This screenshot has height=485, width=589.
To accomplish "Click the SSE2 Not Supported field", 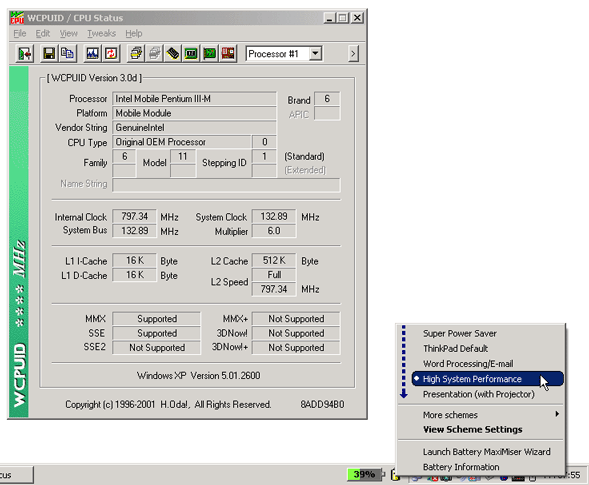I will pyautogui.click(x=157, y=348).
